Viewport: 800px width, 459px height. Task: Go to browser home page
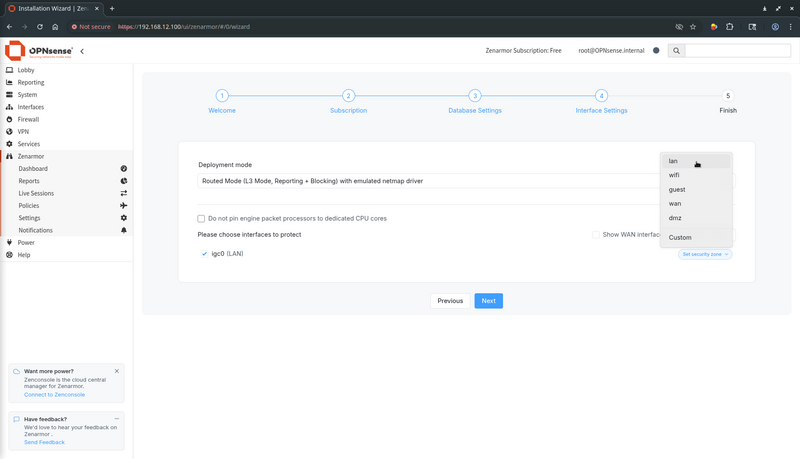[x=55, y=27]
